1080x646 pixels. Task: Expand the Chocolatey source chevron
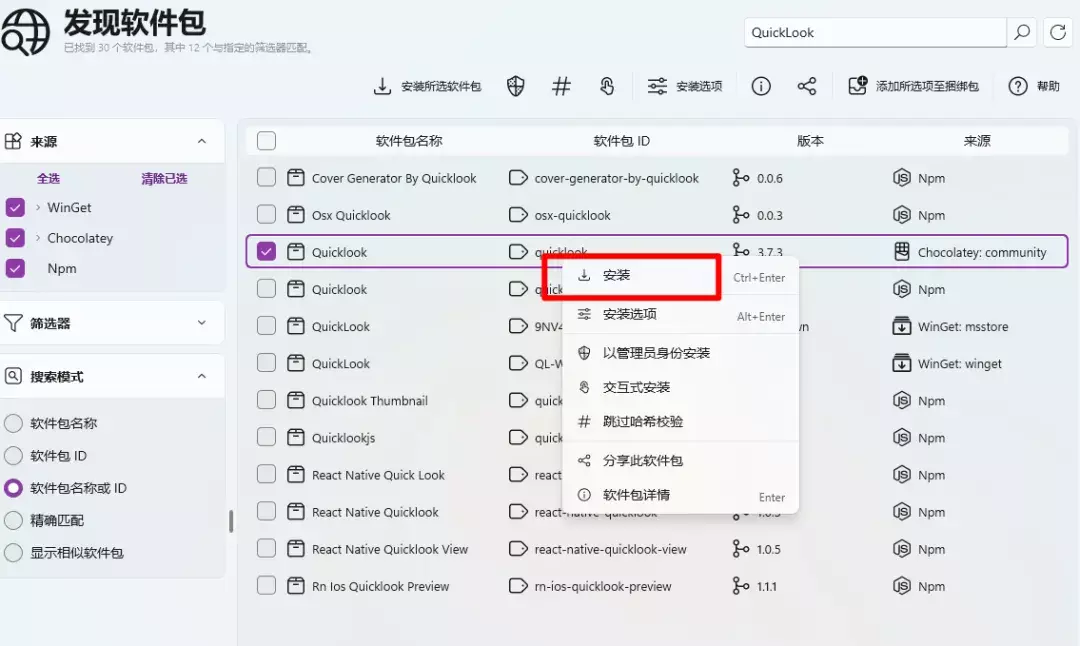(37, 238)
